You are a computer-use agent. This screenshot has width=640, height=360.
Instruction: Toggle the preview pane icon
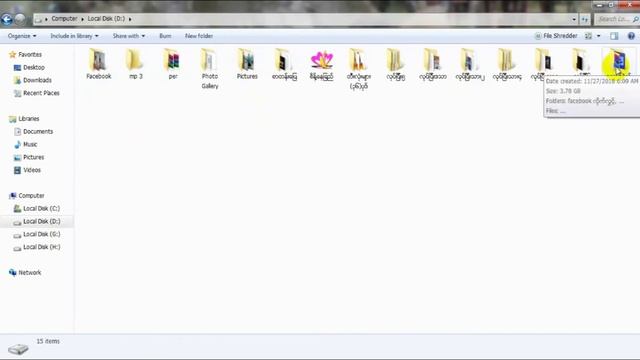(x=614, y=36)
